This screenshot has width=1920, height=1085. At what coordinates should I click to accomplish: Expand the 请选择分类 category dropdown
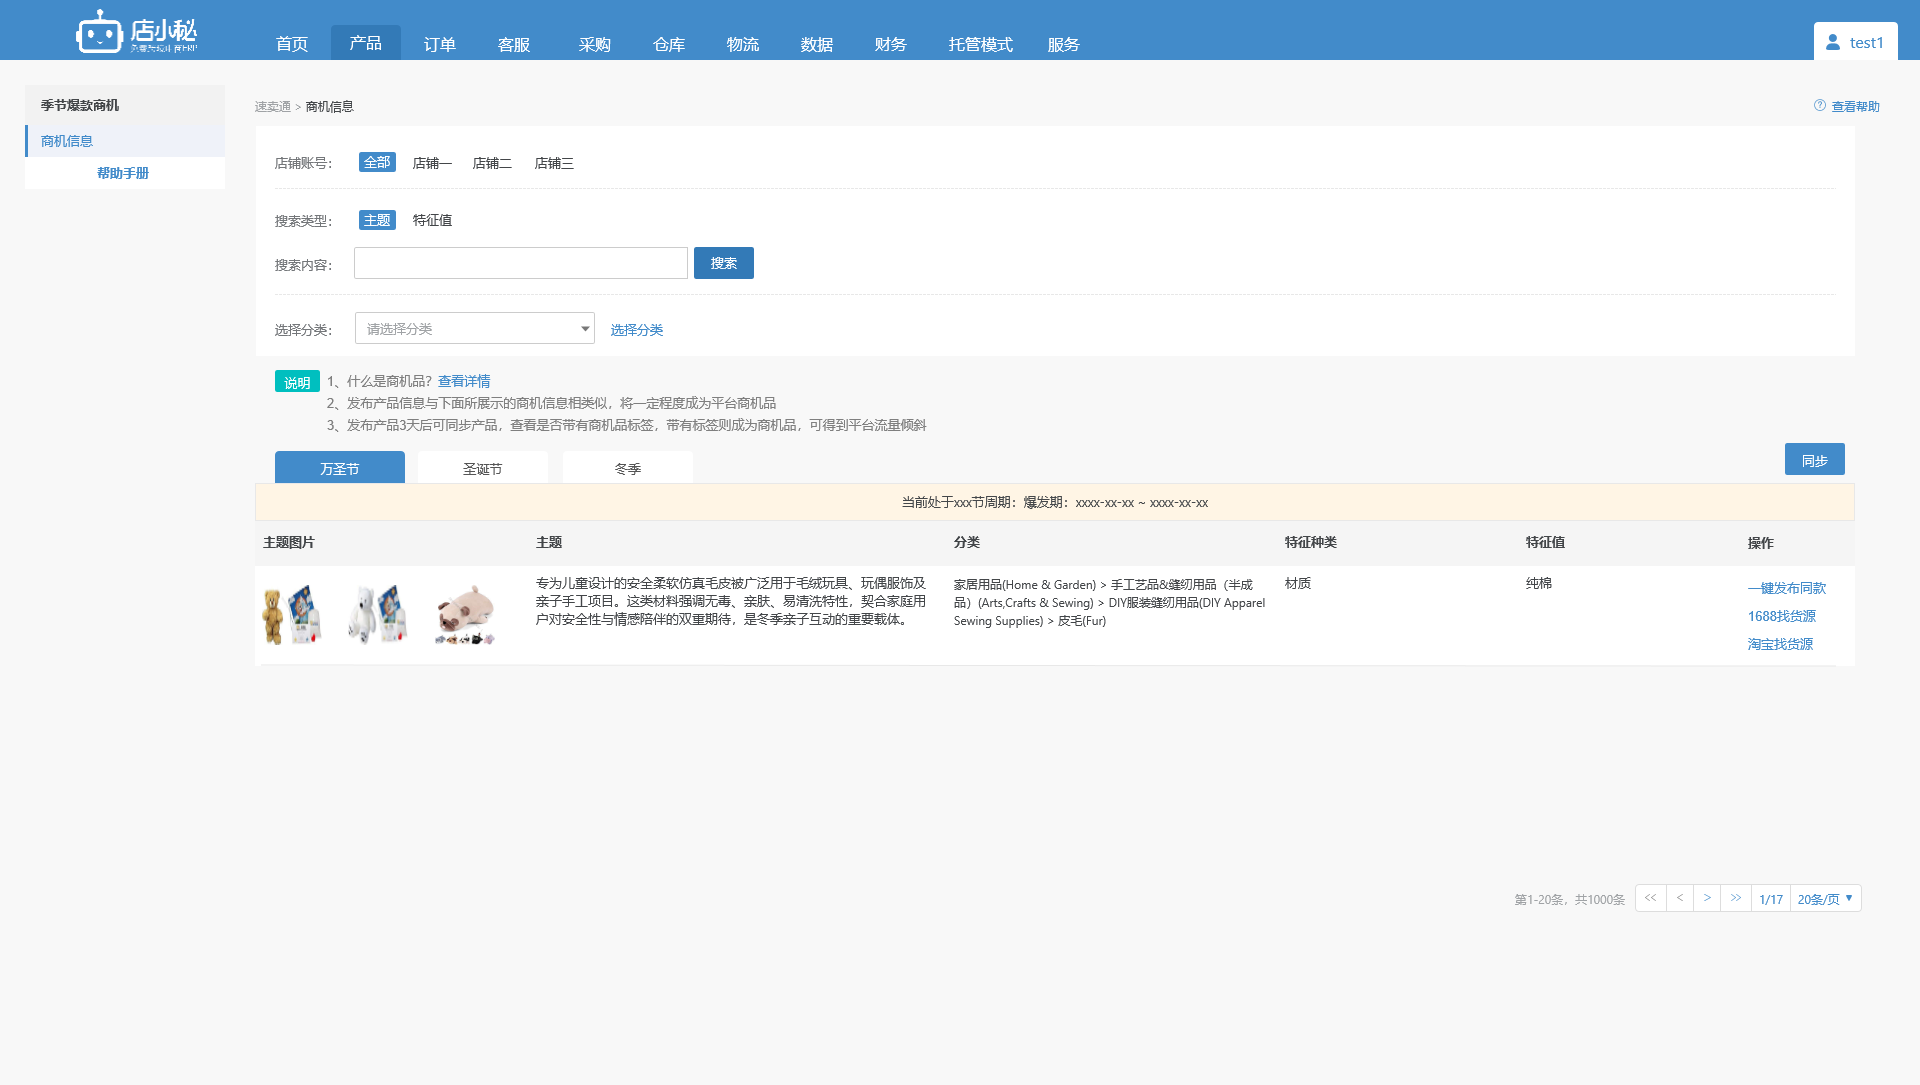475,328
